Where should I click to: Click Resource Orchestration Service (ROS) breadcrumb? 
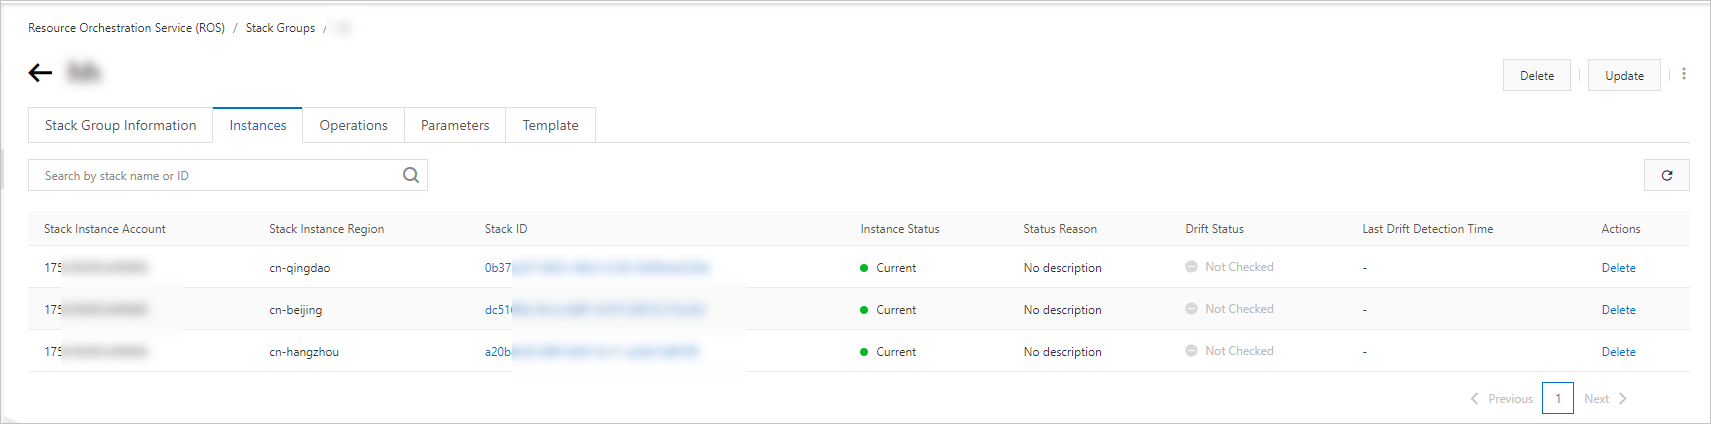tap(126, 28)
